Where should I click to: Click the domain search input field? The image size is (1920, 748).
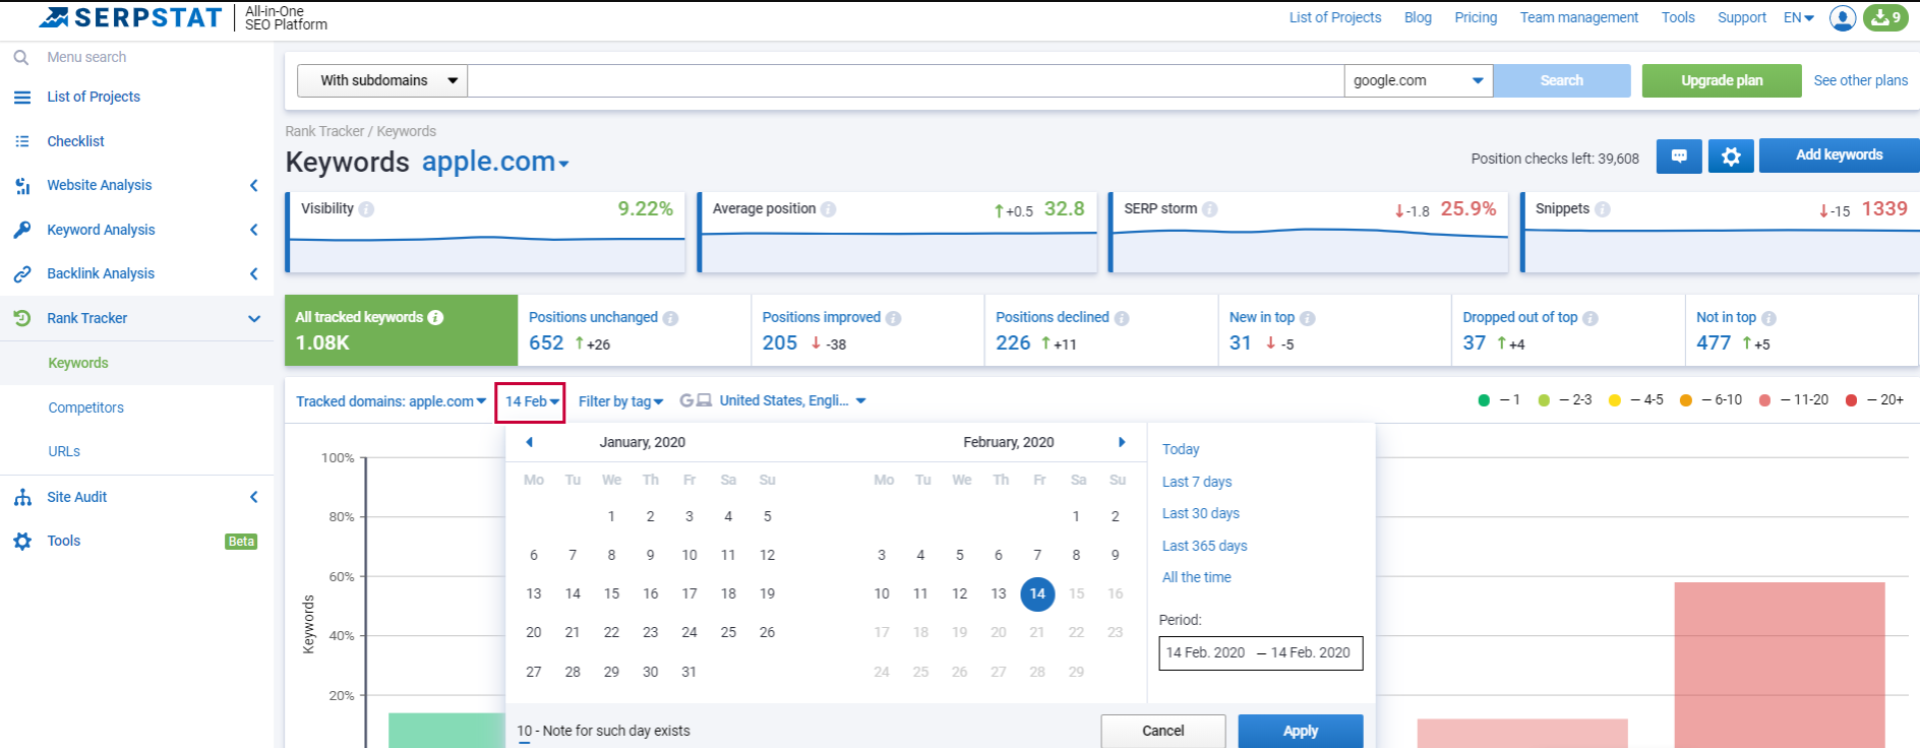coord(905,81)
